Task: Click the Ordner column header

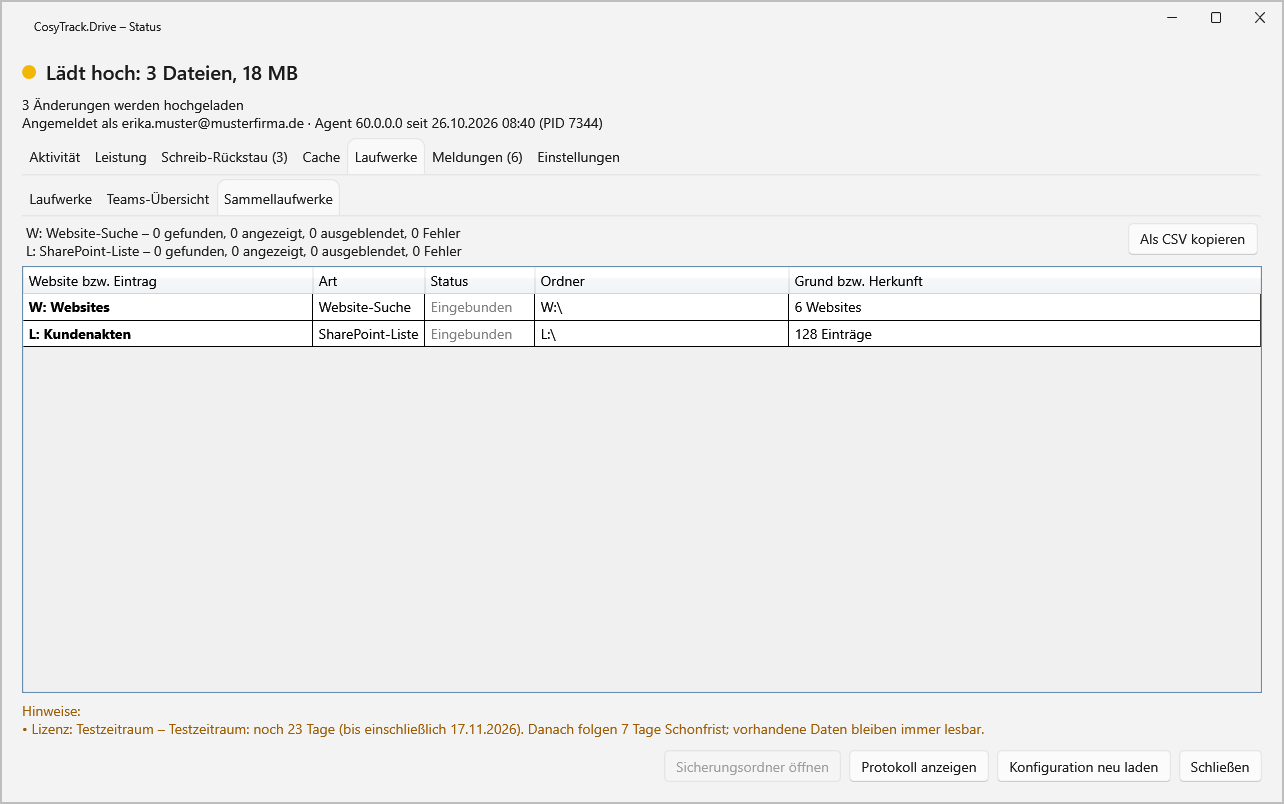Action: pos(662,281)
